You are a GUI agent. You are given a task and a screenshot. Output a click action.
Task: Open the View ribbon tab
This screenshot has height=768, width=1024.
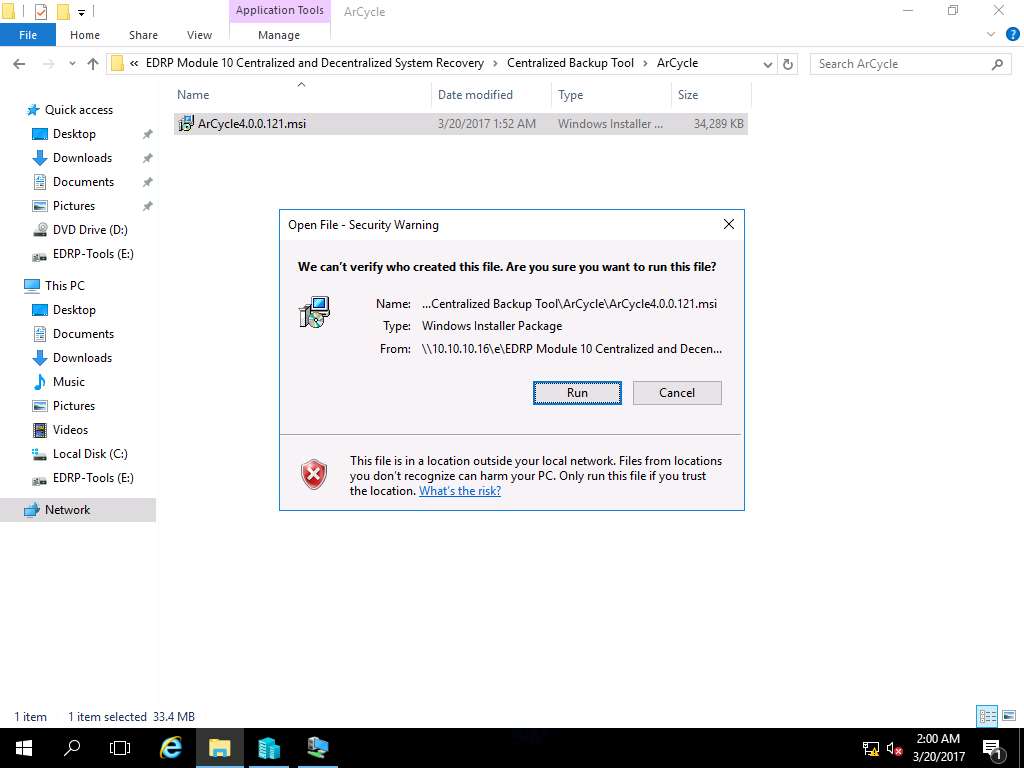point(199,35)
